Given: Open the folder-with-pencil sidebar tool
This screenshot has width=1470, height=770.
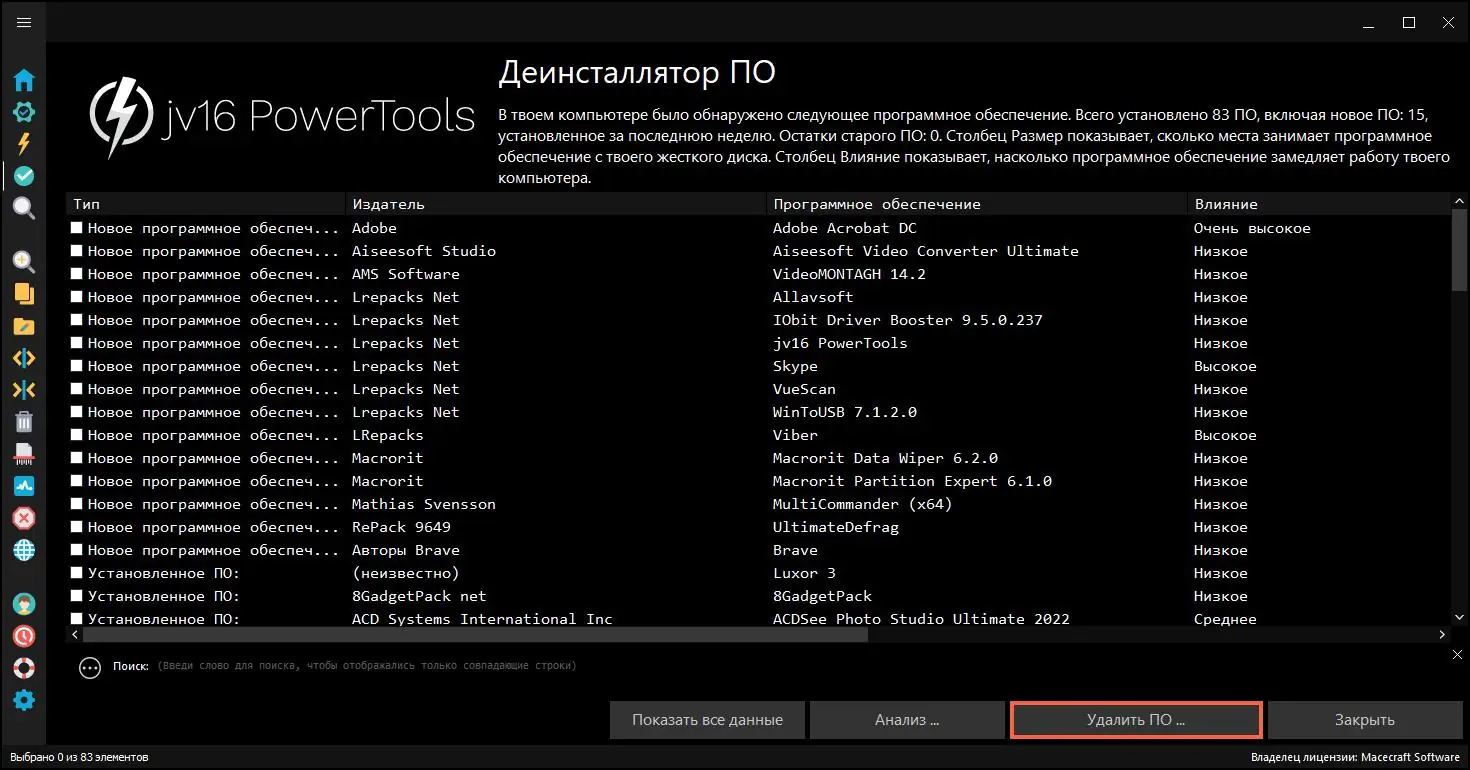Looking at the screenshot, I should click(x=24, y=326).
